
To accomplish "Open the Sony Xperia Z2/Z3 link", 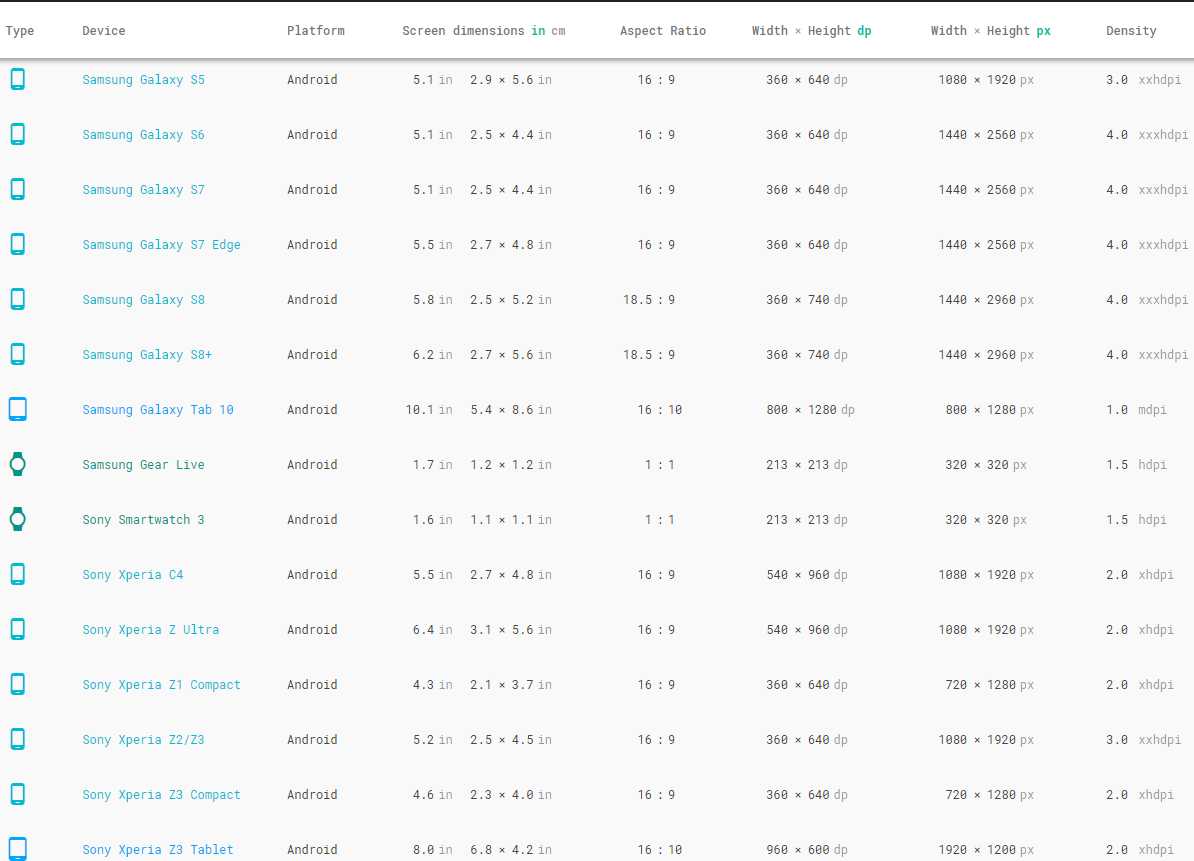I will (143, 740).
